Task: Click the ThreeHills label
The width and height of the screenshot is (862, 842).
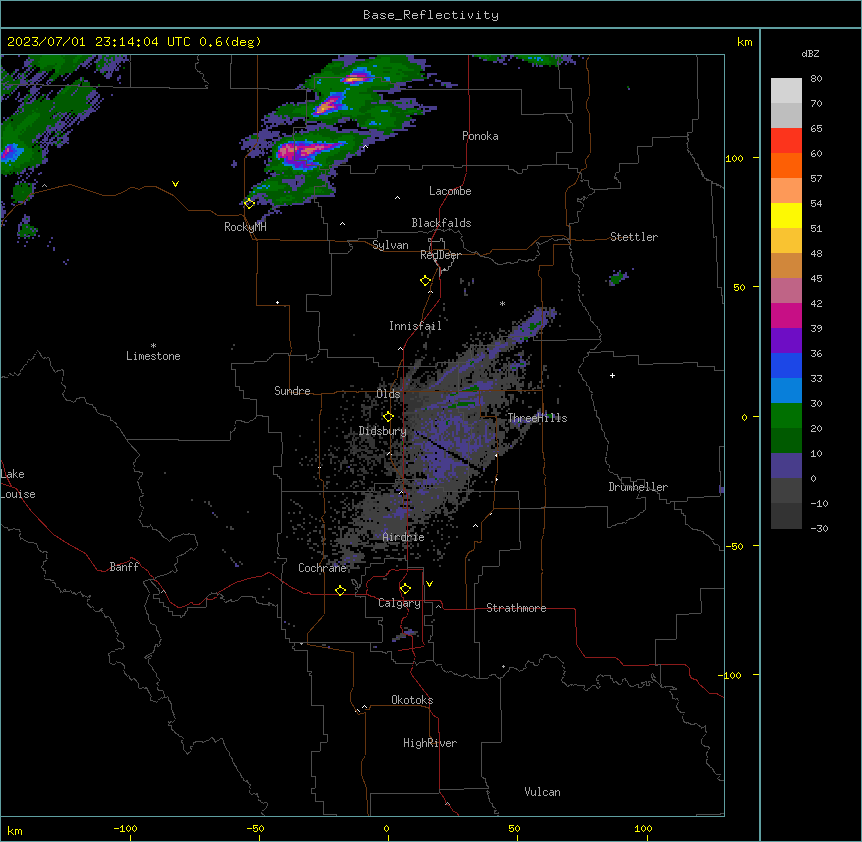Action: (537, 418)
